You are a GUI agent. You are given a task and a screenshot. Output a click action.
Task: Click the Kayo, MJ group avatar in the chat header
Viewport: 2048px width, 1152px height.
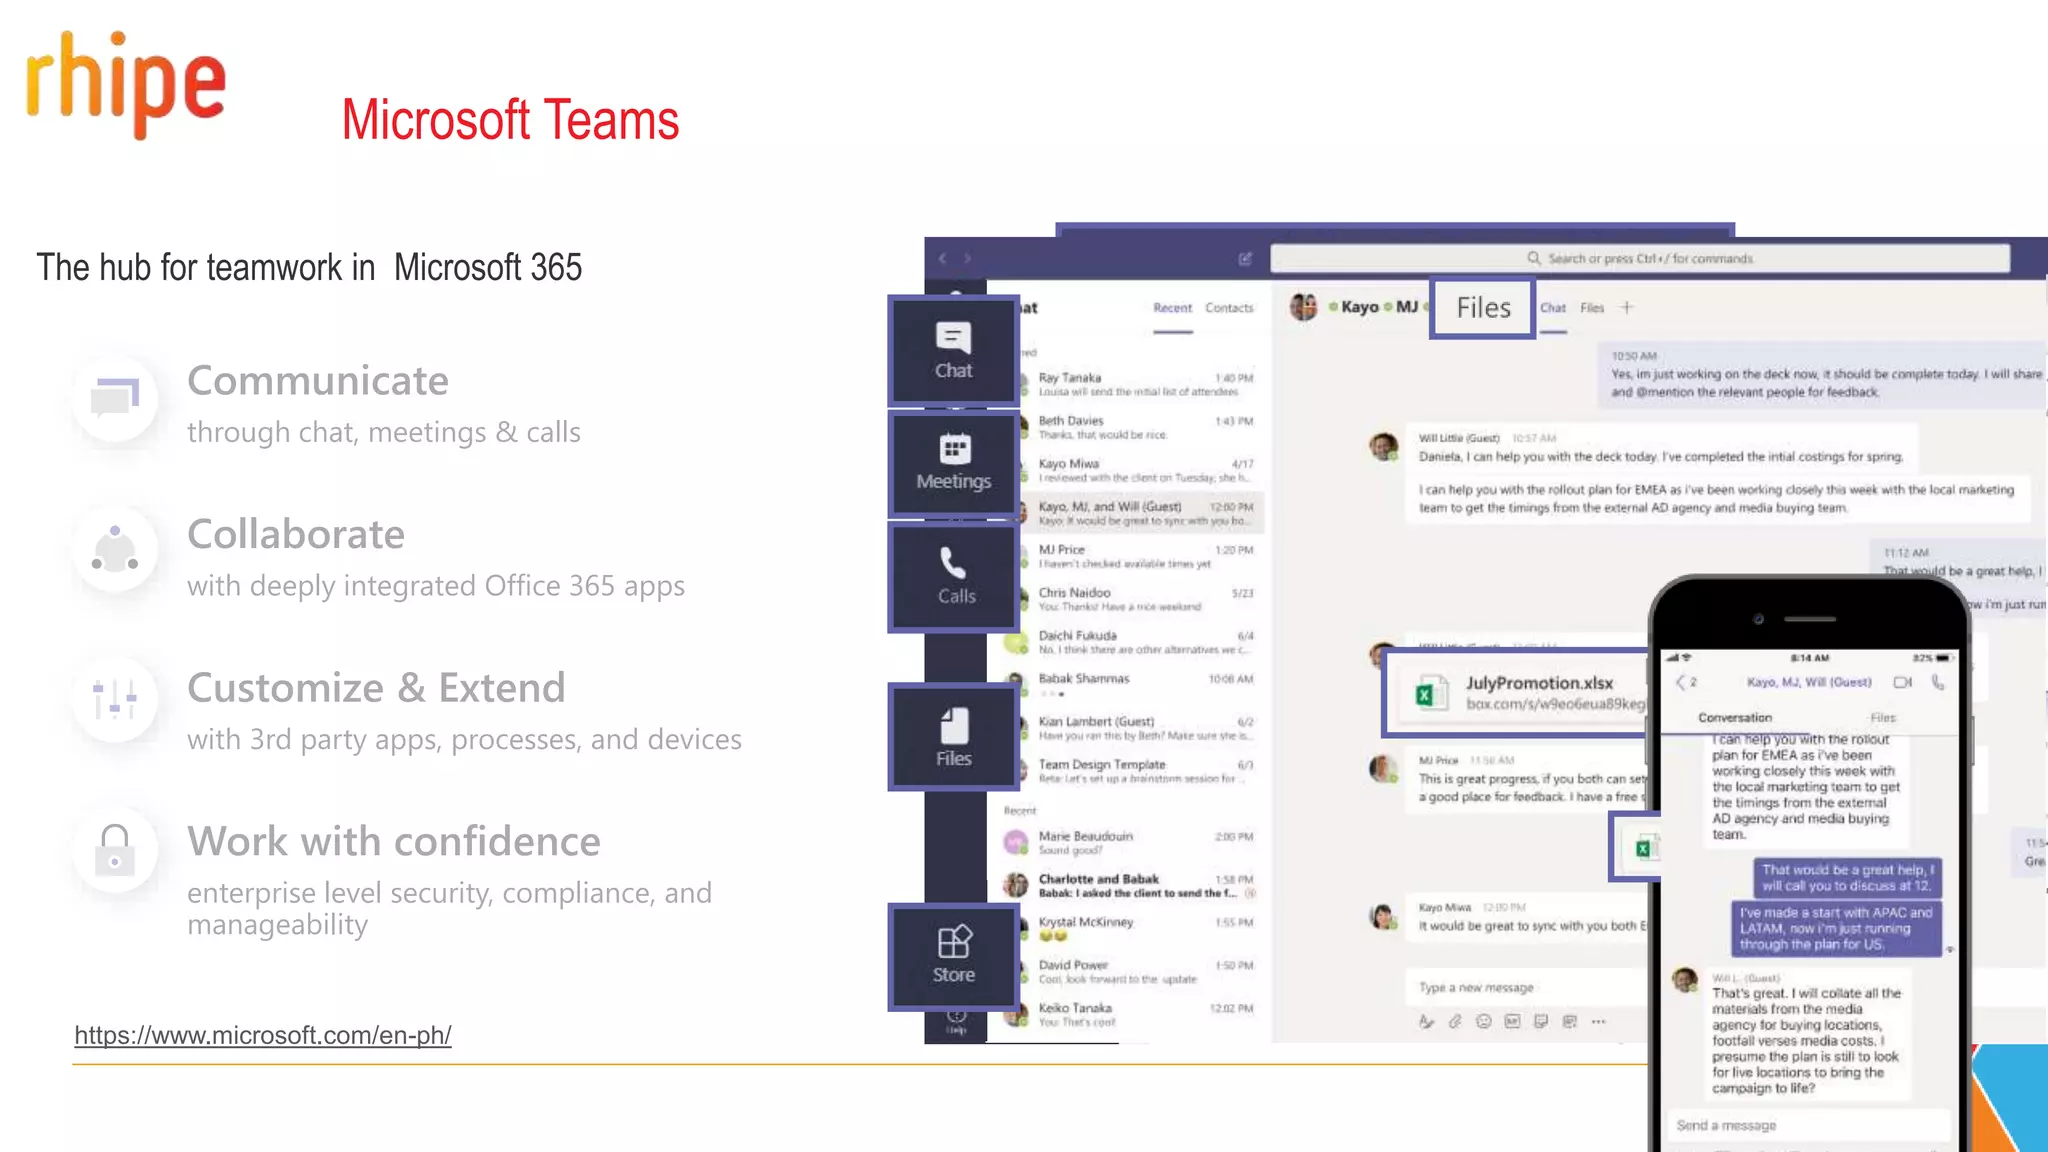[1303, 307]
